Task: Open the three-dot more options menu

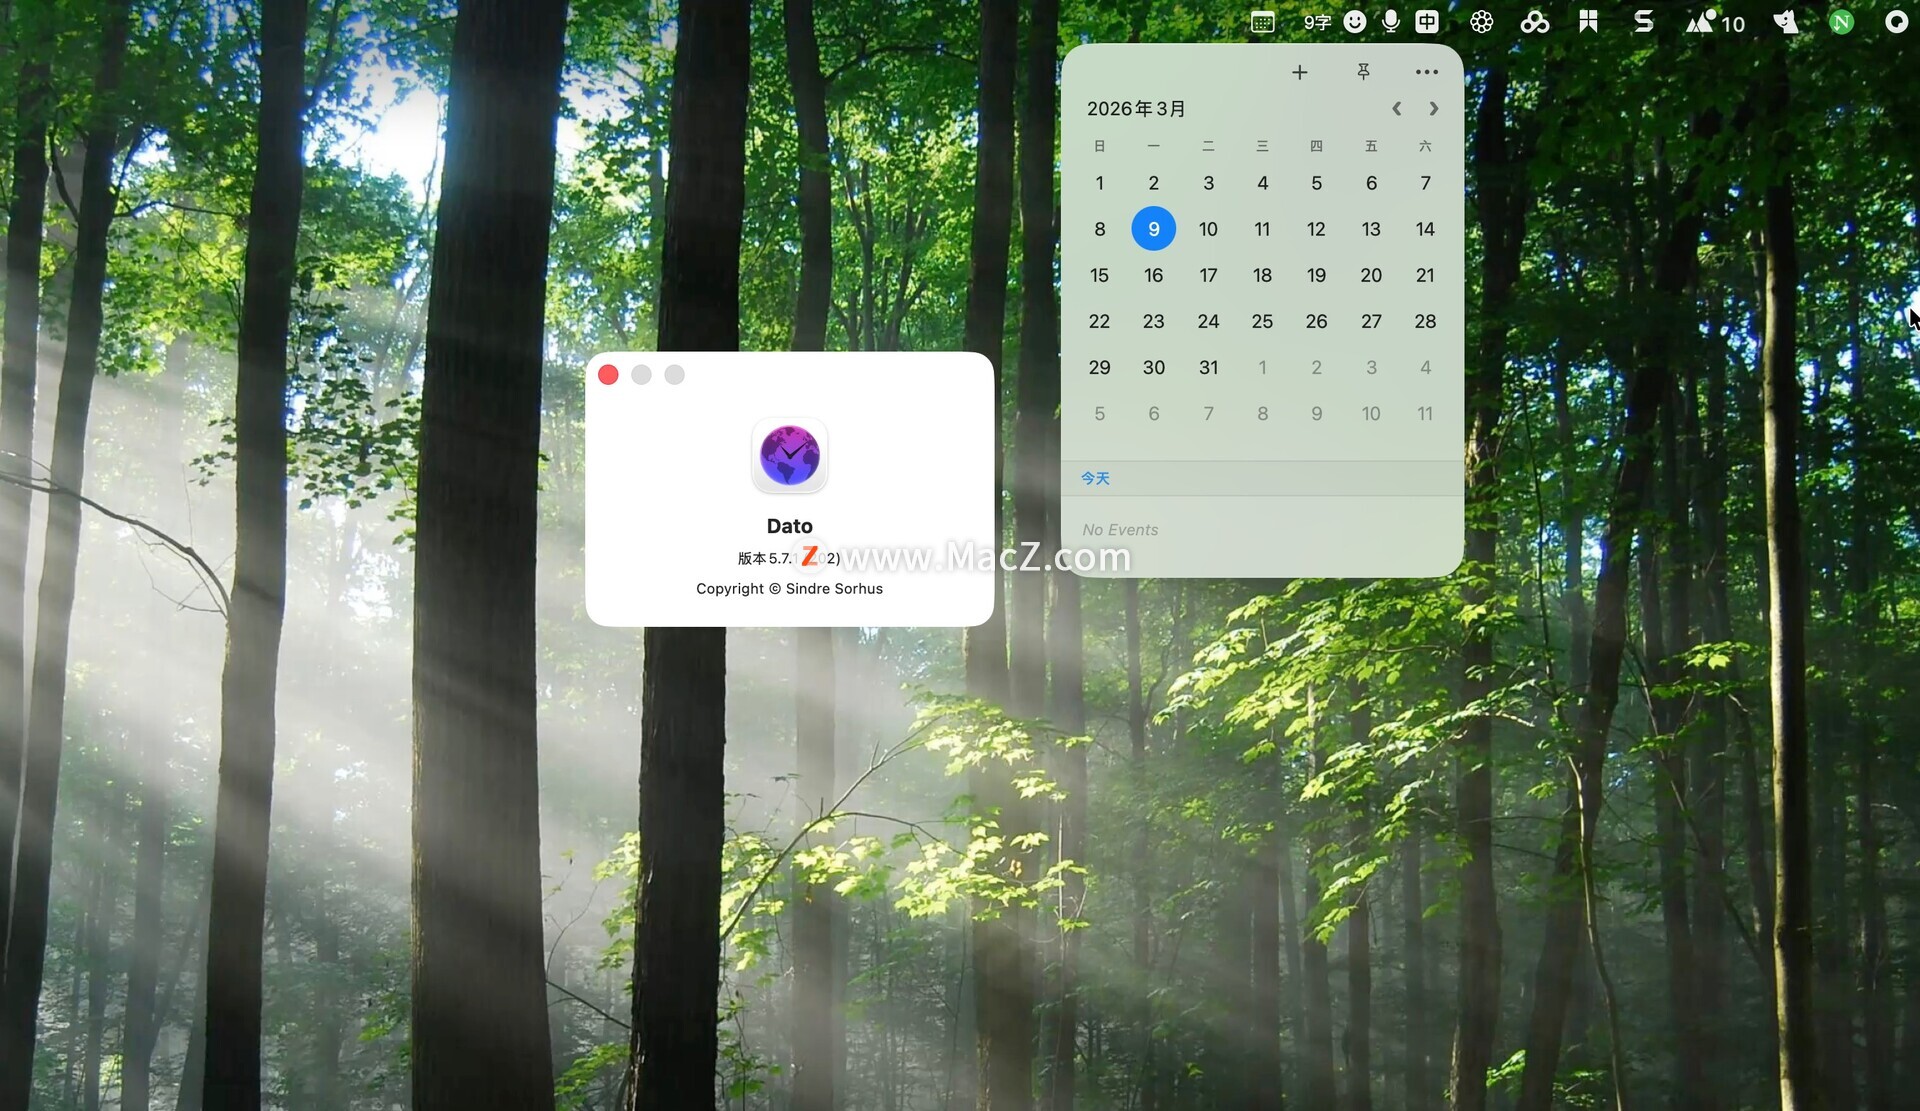Action: [1426, 72]
